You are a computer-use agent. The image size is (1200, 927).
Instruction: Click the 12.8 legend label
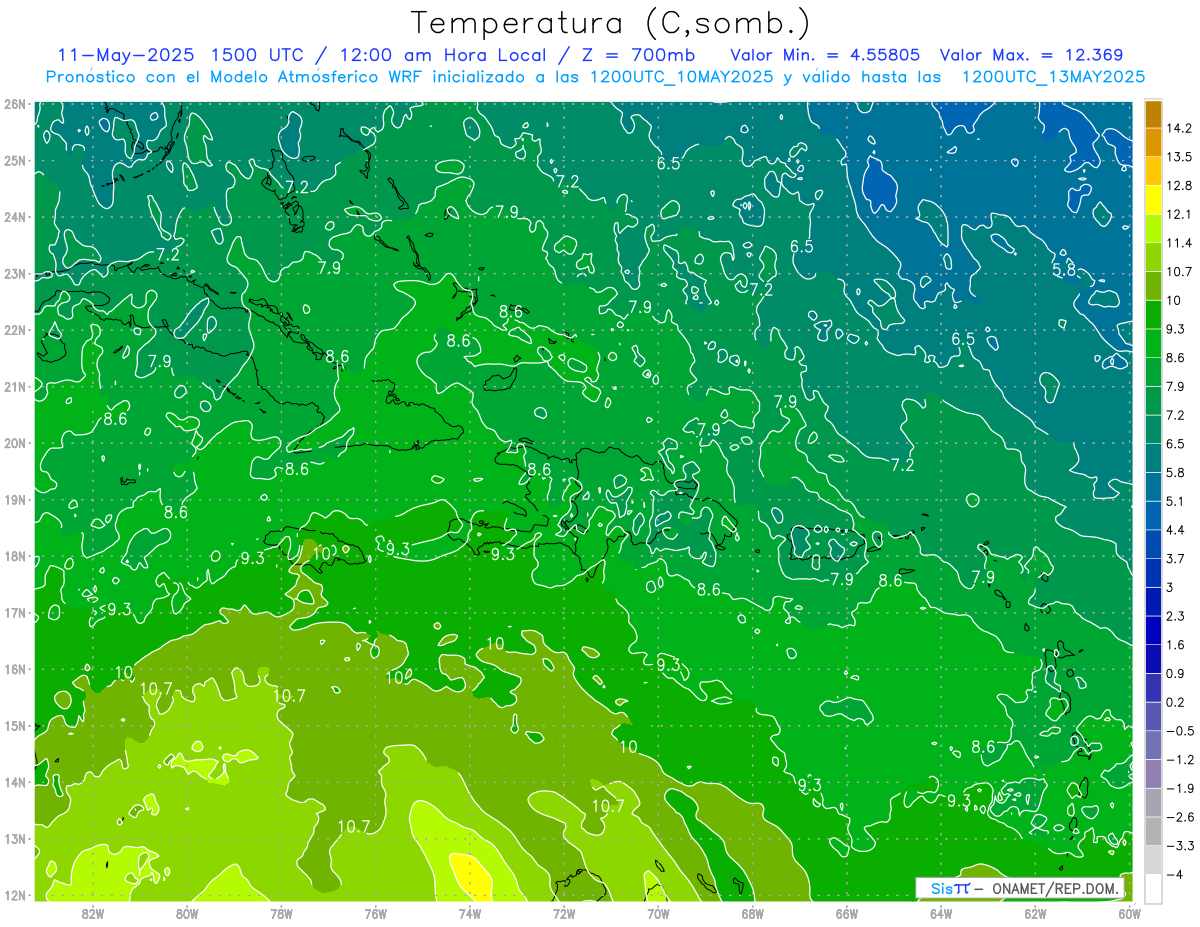(x=1179, y=186)
